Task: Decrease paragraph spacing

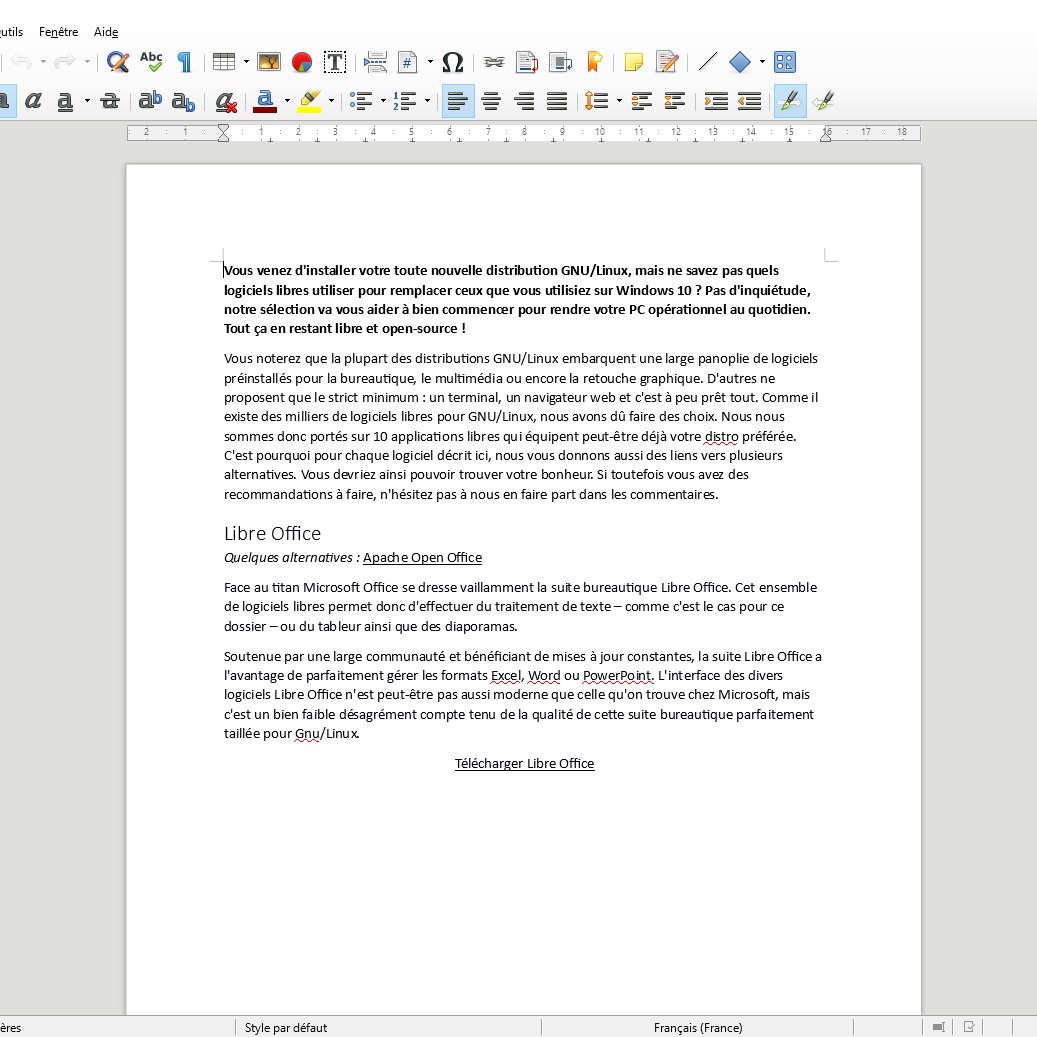Action: tap(675, 101)
